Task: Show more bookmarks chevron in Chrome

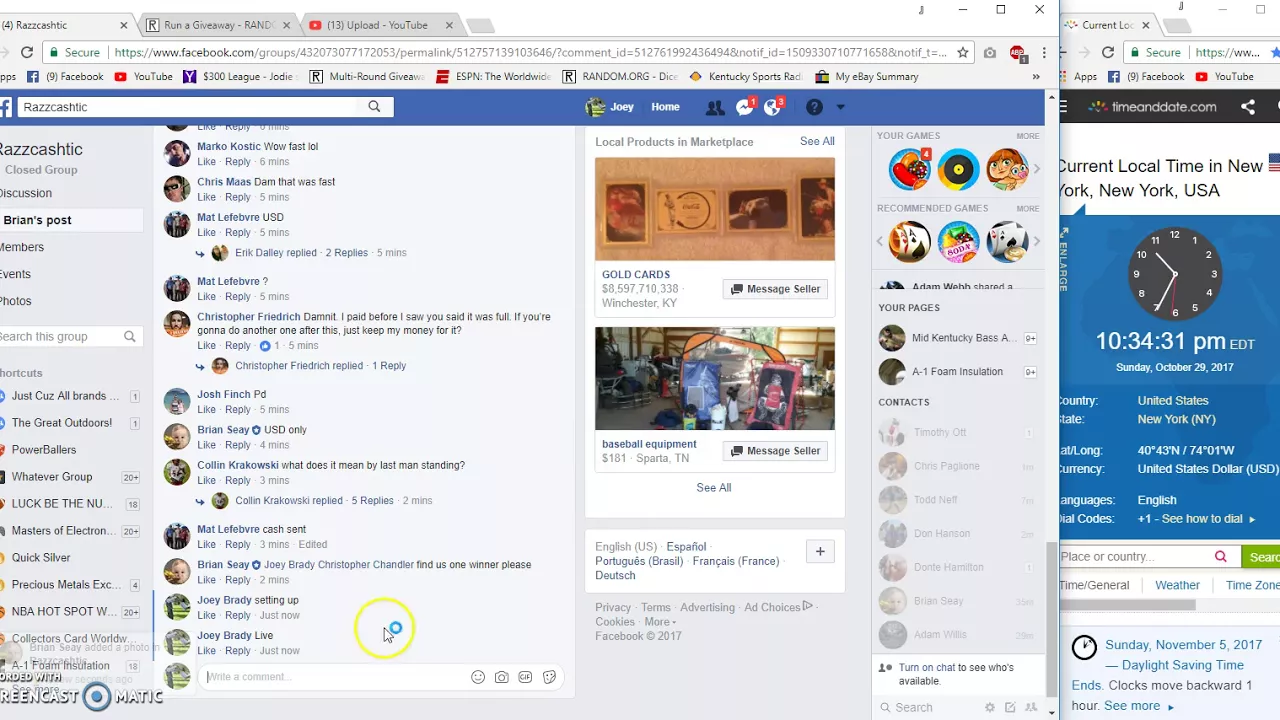Action: tap(1036, 77)
